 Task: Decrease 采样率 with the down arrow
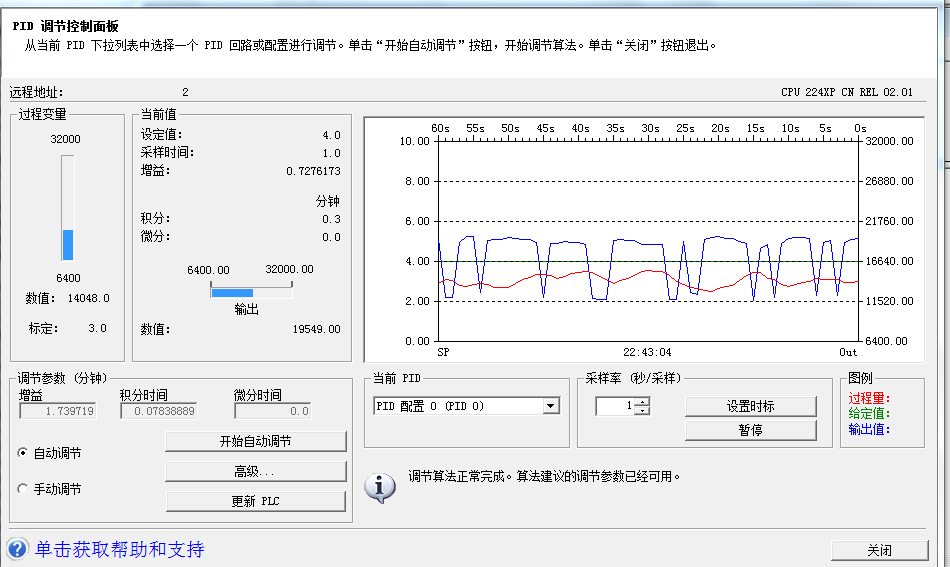point(642,411)
